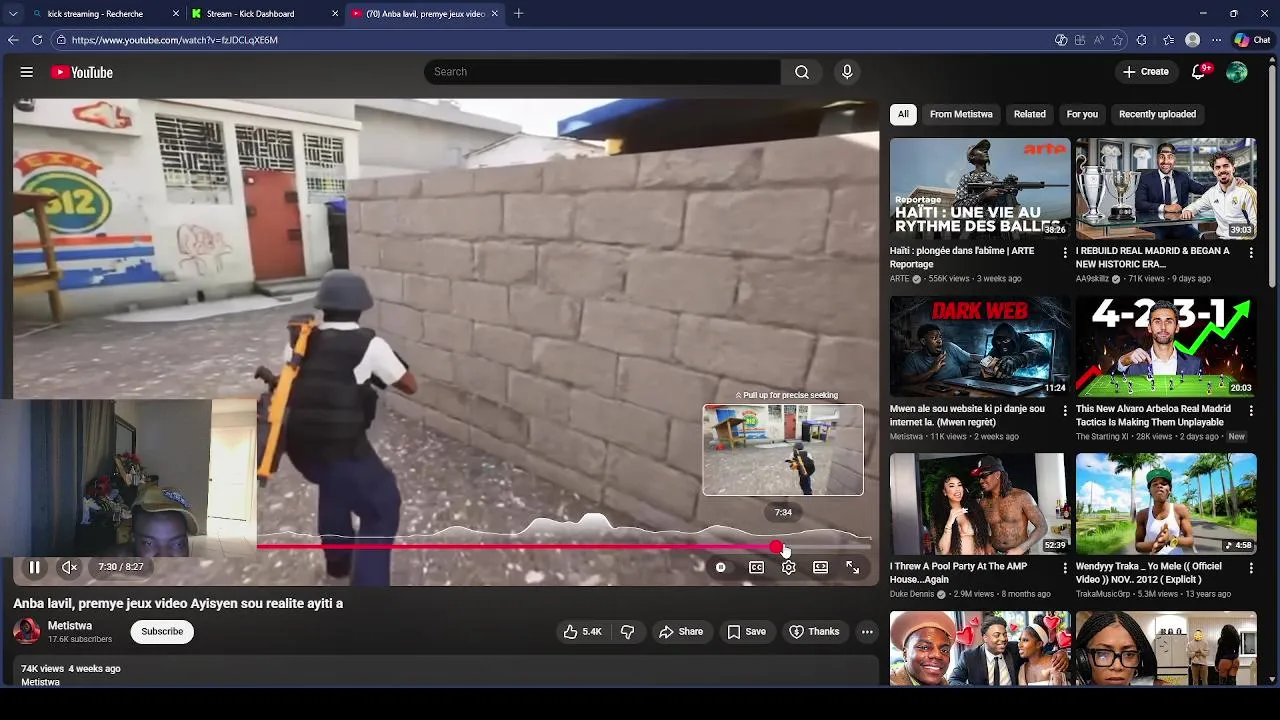Image resolution: width=1280 pixels, height=720 pixels.
Task: Open the favorites list icon
Action: point(1168,40)
